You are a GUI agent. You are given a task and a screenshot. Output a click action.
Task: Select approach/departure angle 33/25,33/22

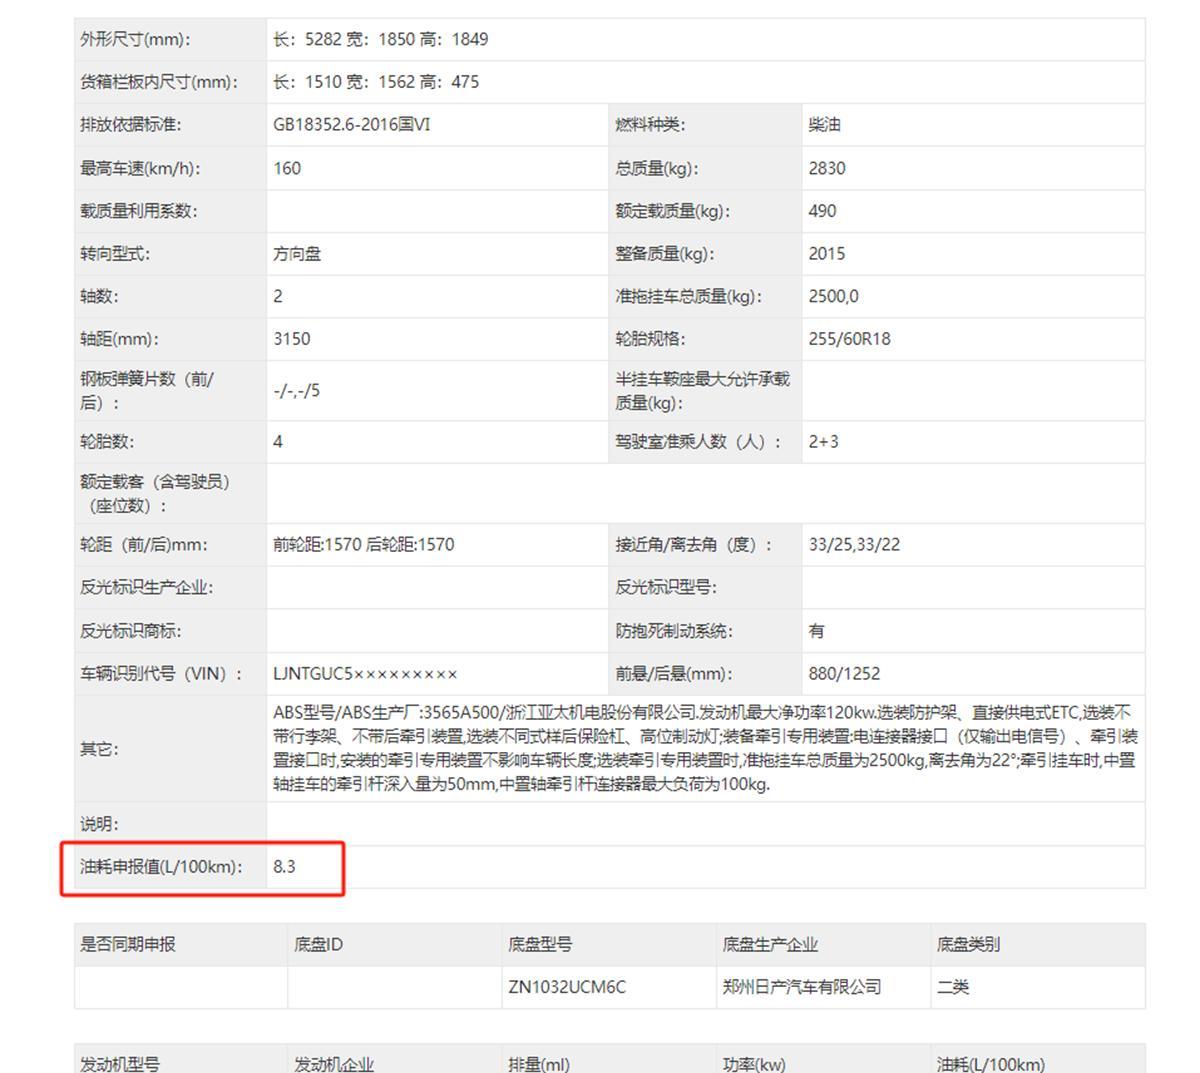[x=854, y=545]
